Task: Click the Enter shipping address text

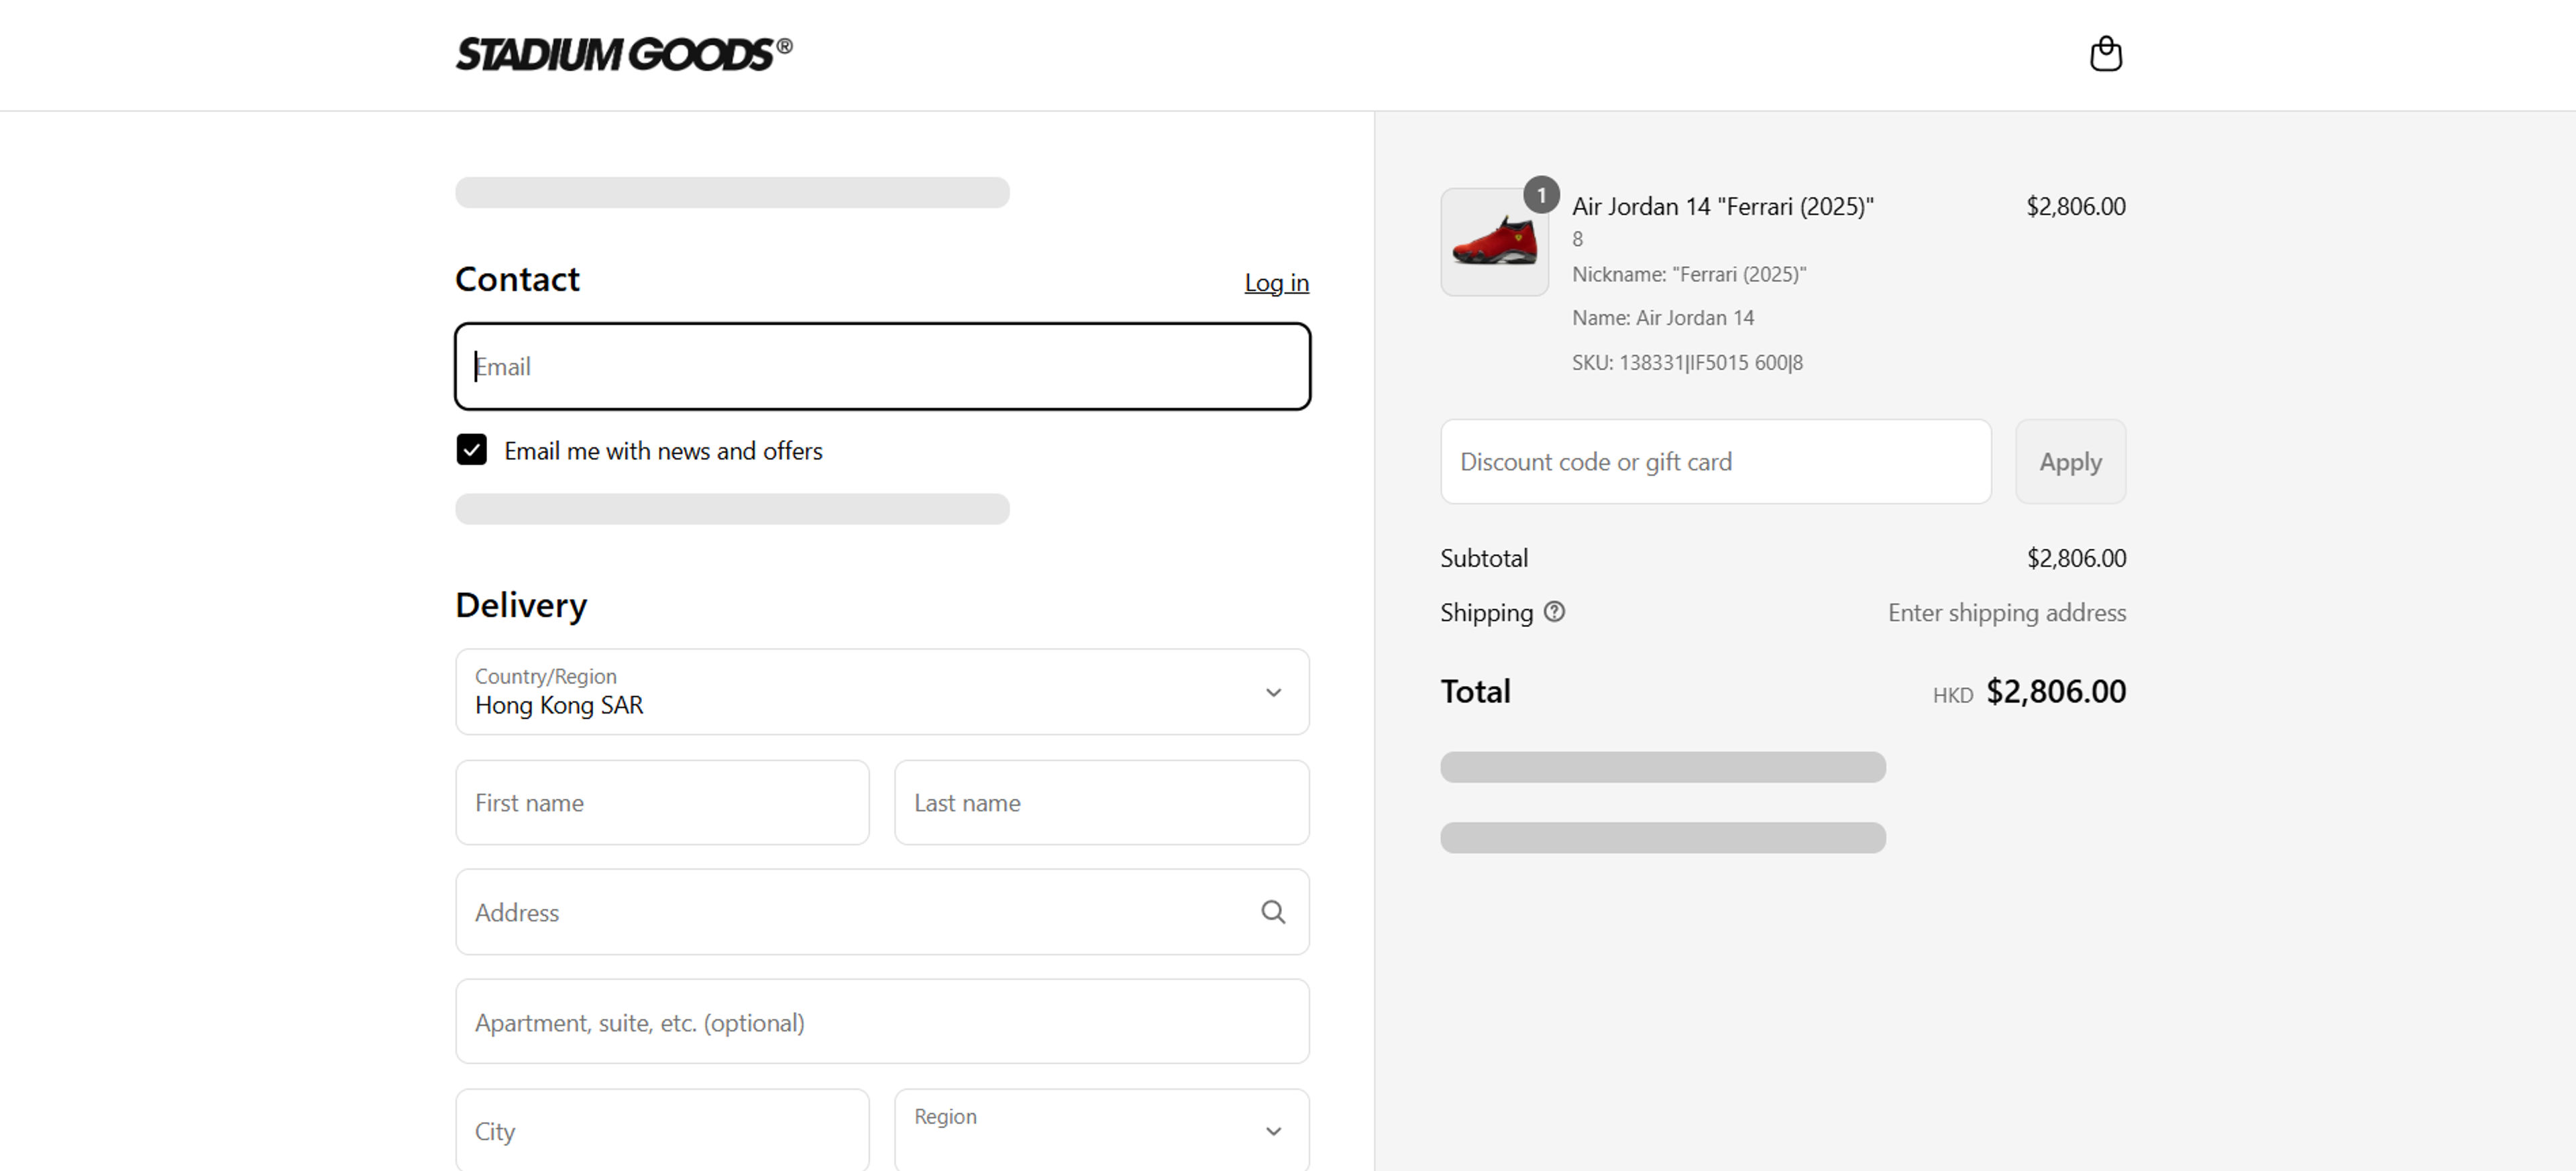Action: pos(2006,612)
